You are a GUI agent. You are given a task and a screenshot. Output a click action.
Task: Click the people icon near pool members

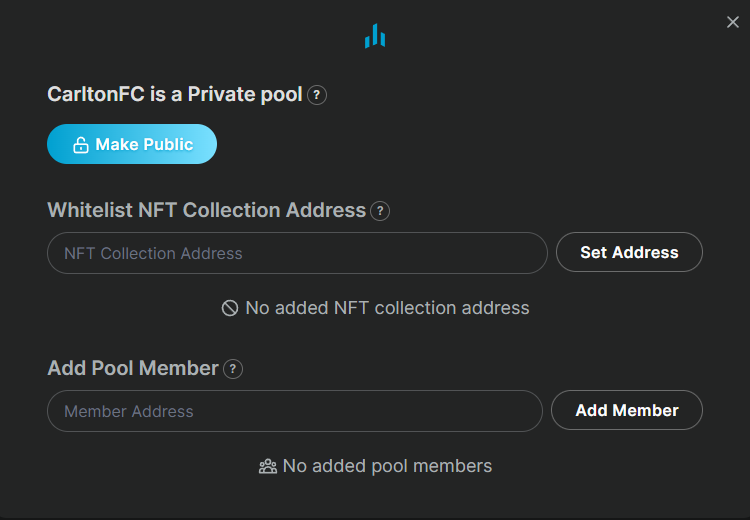(268, 466)
